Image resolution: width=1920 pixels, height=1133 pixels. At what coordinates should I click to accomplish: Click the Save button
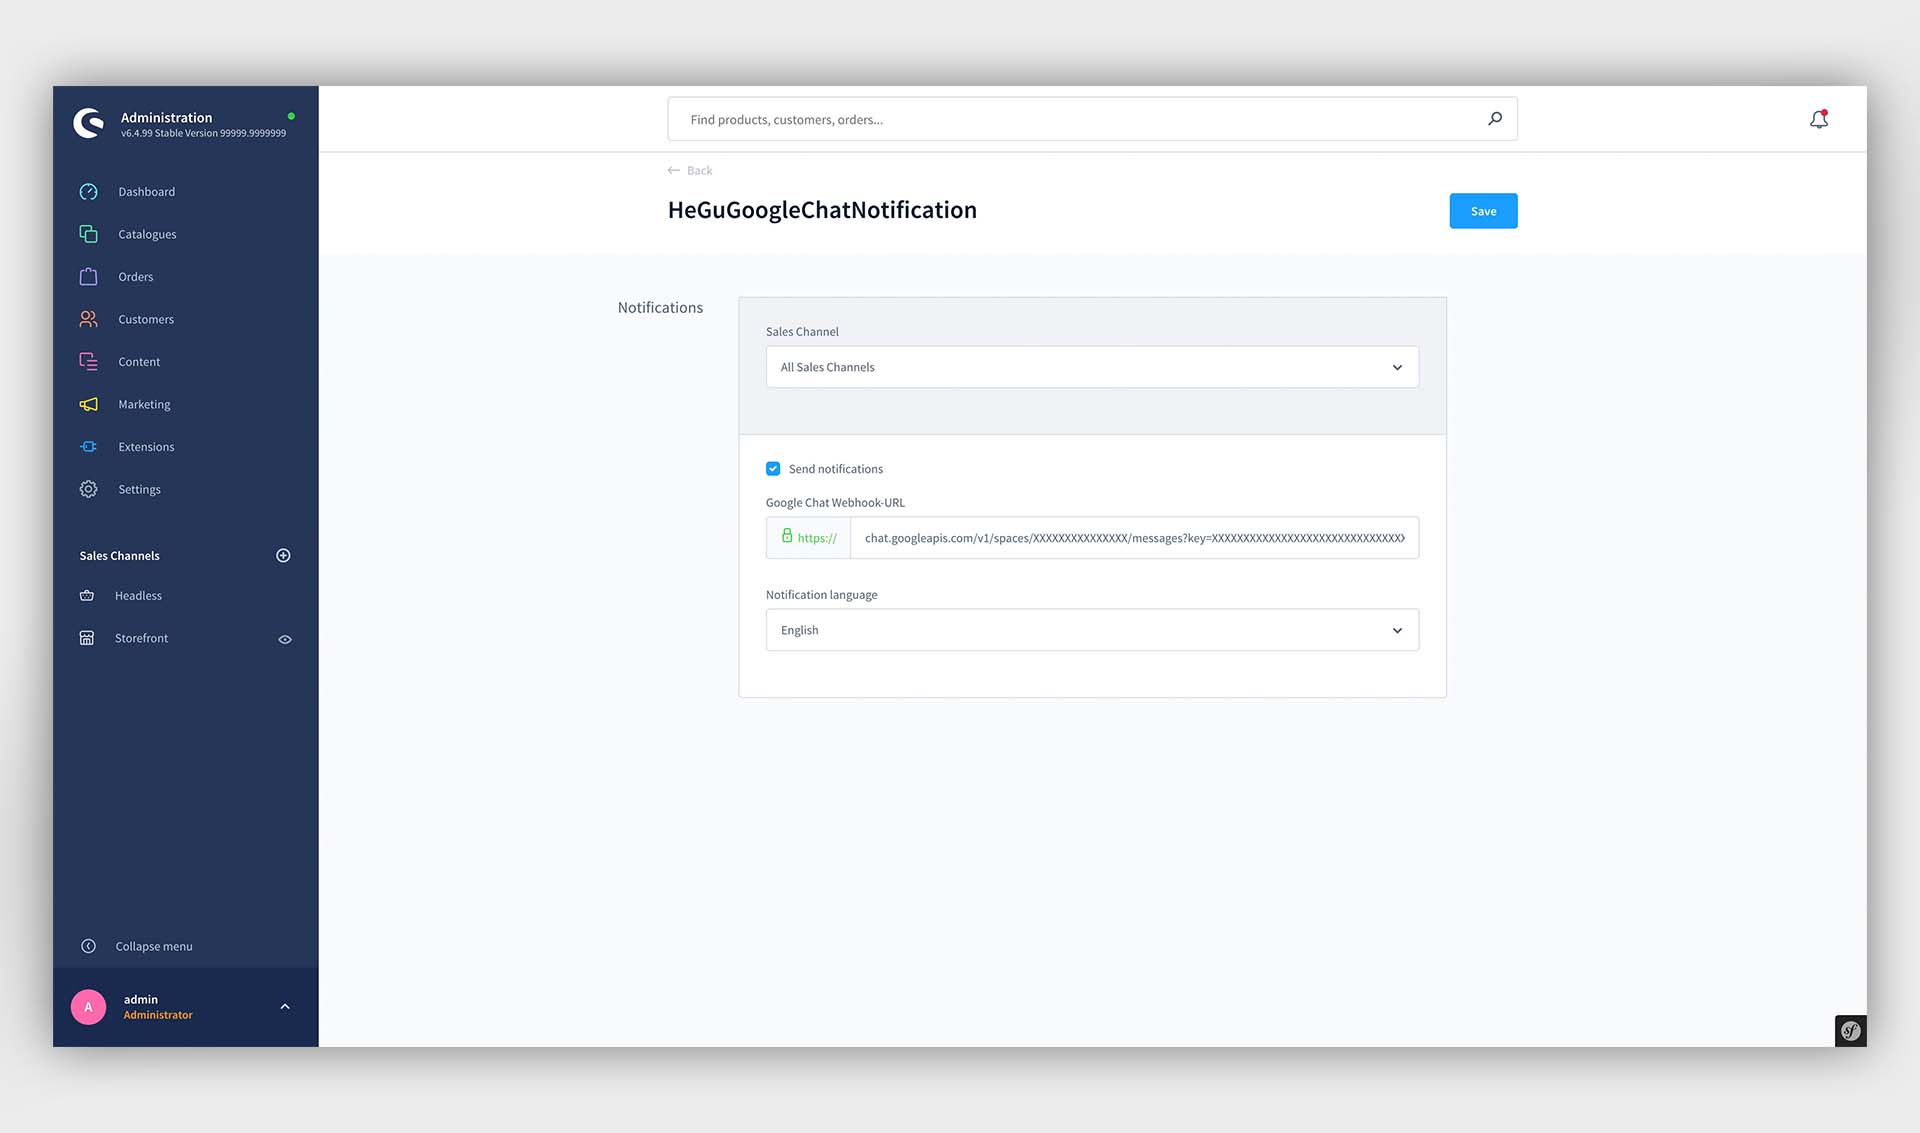1483,211
